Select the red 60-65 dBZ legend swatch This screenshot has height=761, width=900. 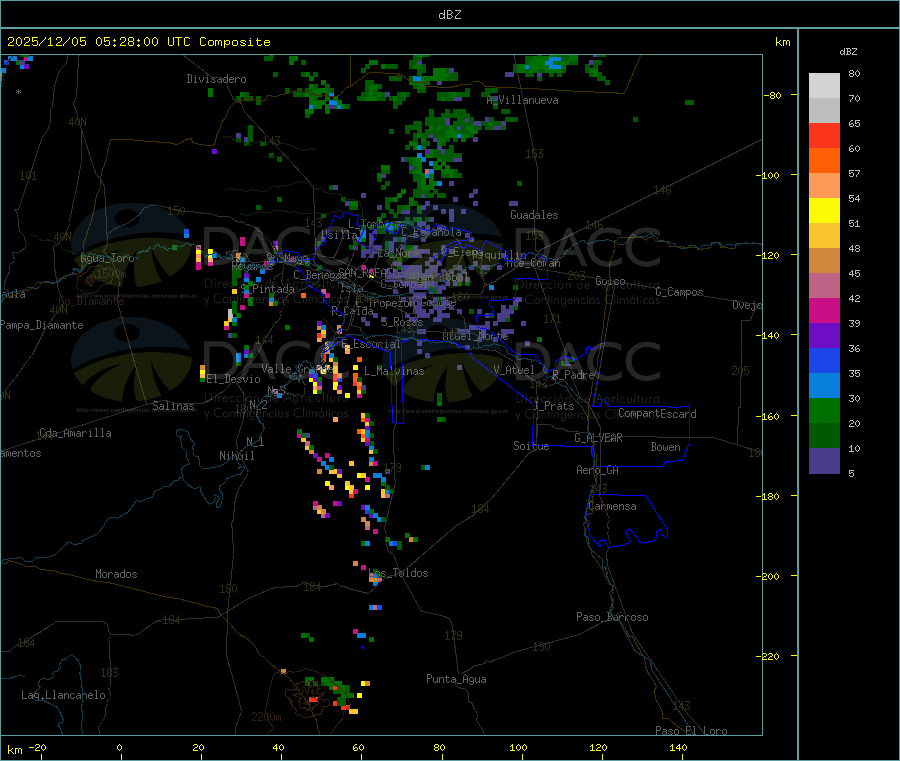point(824,135)
